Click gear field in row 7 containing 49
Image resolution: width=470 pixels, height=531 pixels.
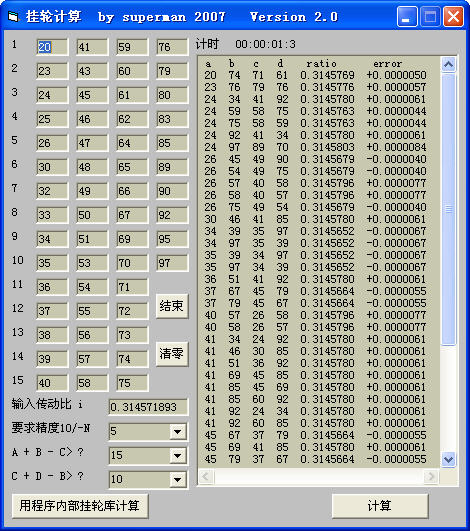(92, 191)
